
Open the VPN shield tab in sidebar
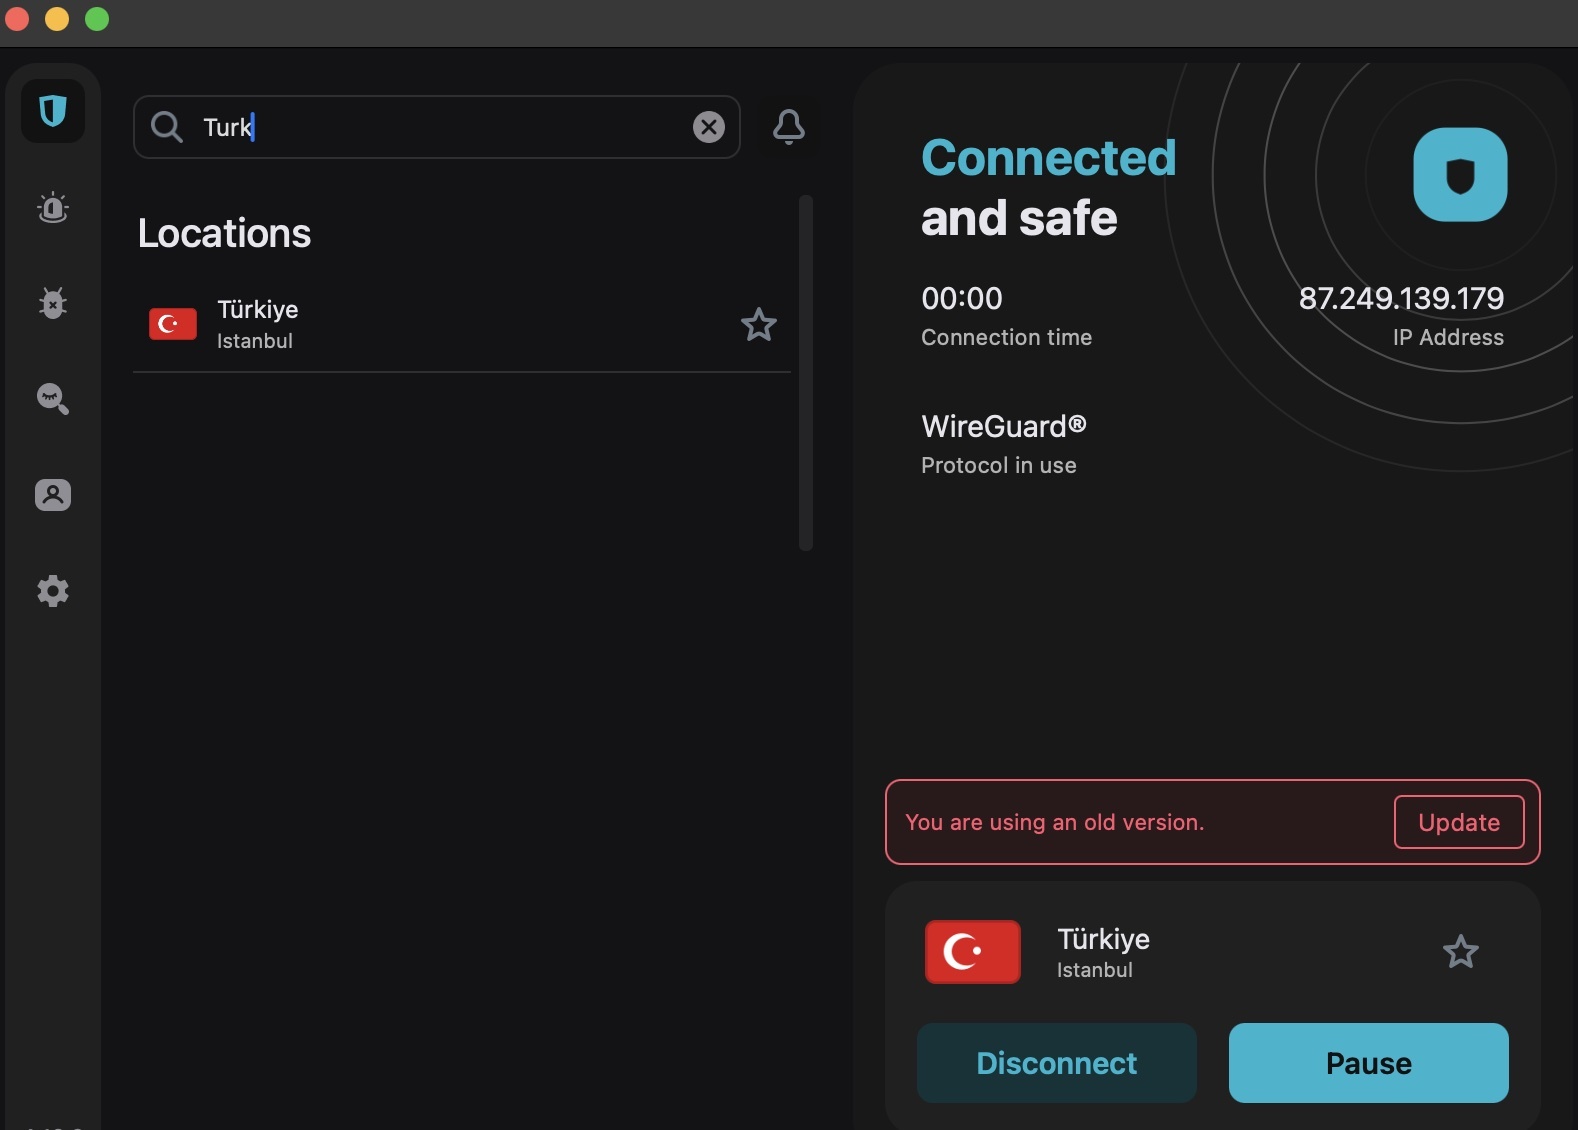53,111
